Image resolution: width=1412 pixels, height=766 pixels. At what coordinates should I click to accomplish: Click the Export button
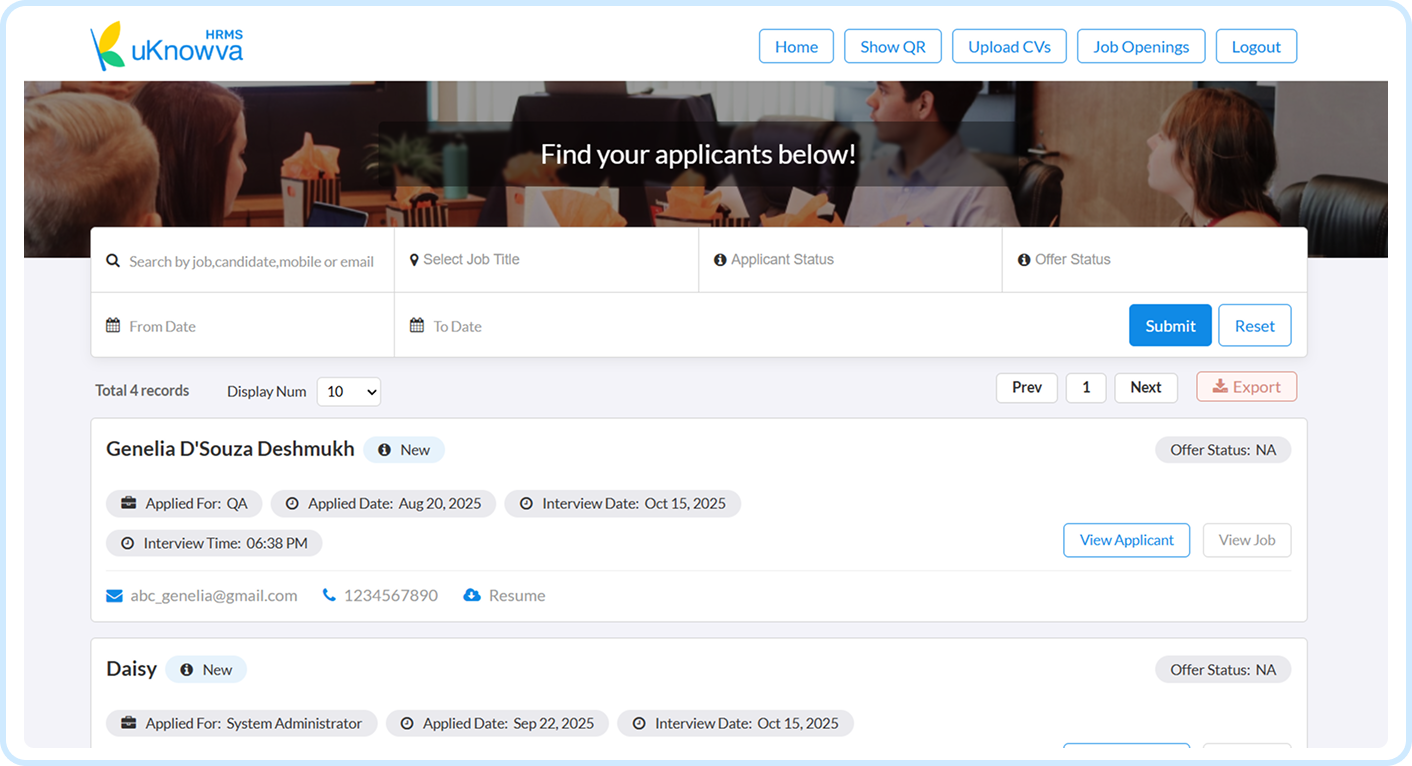tap(1247, 387)
